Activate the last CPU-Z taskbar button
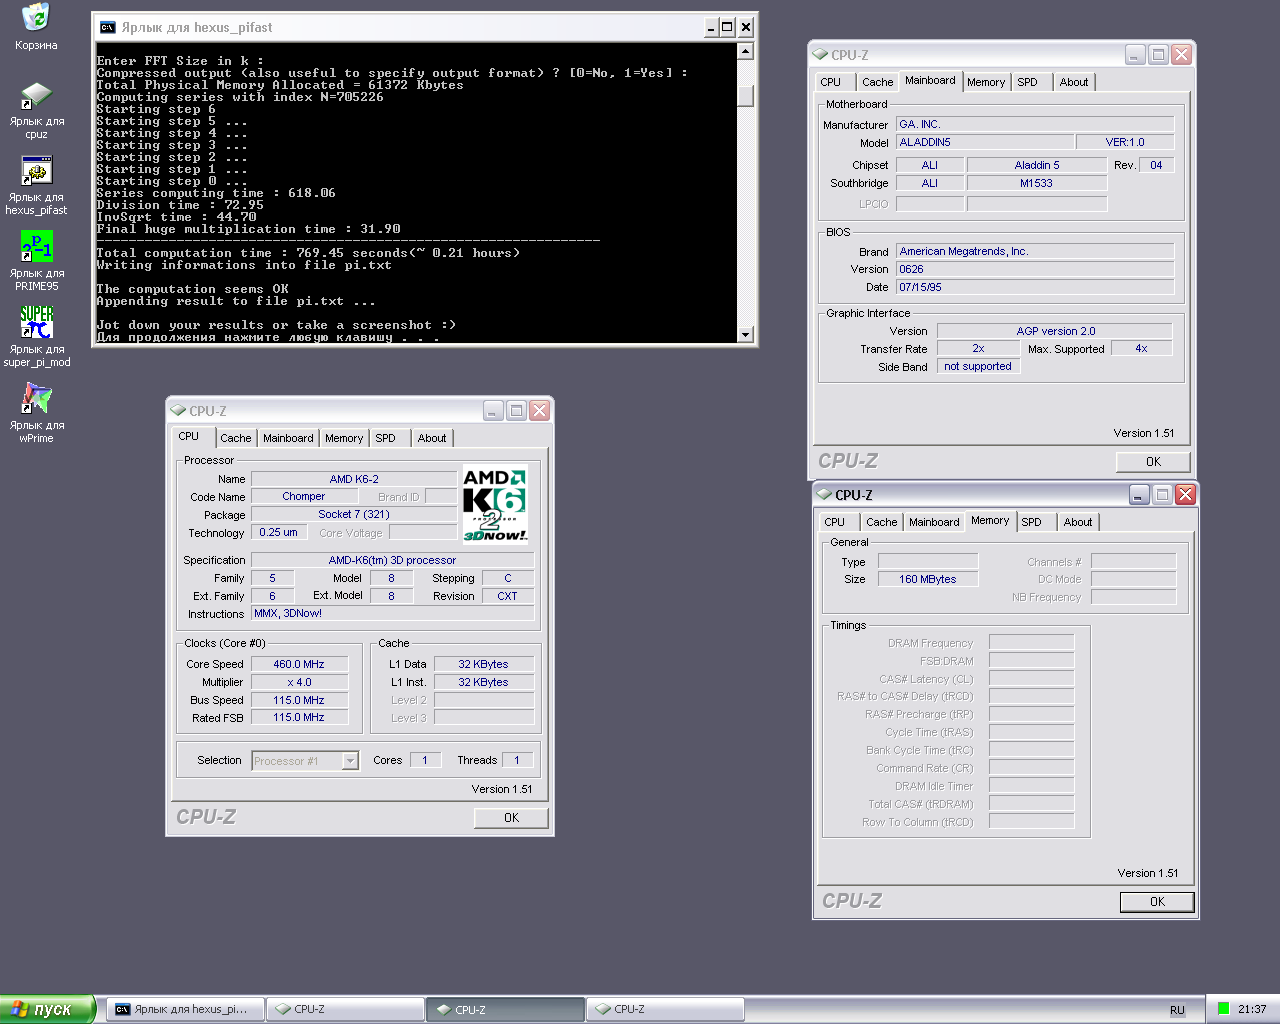Image resolution: width=1280 pixels, height=1024 pixels. 665,1009
